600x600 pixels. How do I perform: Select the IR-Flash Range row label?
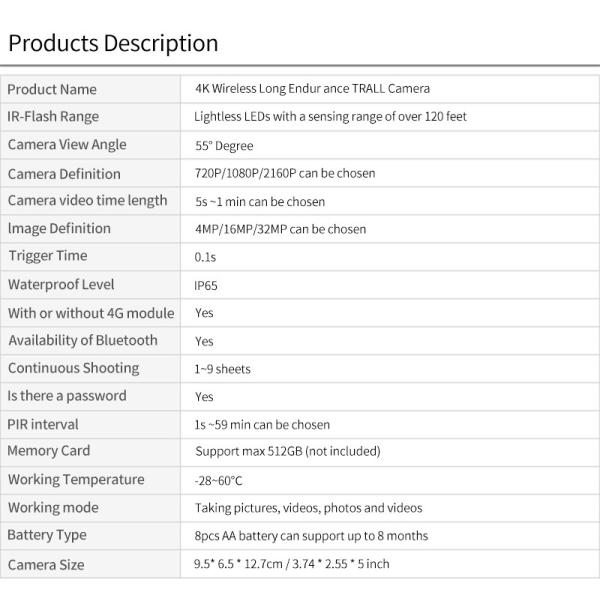[53, 116]
